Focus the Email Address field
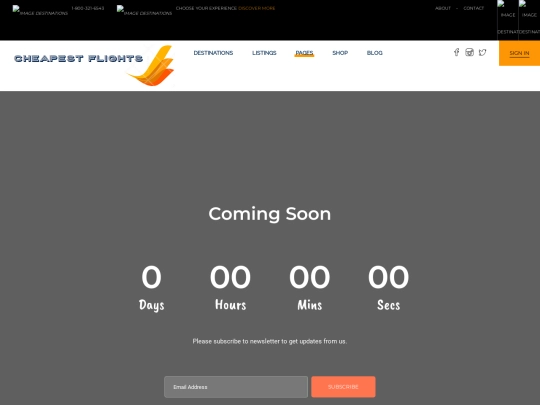 (x=236, y=387)
